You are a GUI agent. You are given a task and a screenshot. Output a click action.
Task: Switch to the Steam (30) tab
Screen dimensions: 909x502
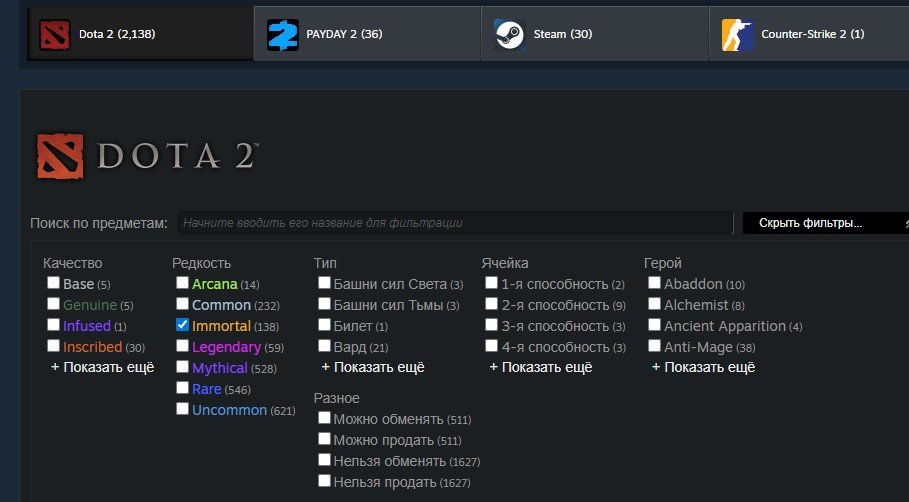coord(594,34)
